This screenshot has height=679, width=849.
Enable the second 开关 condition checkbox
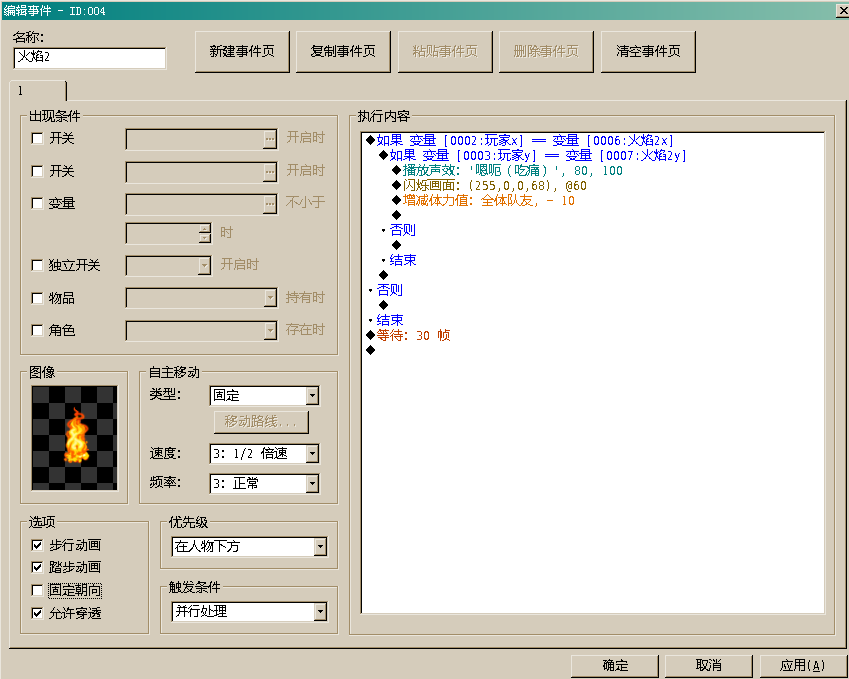[37, 171]
